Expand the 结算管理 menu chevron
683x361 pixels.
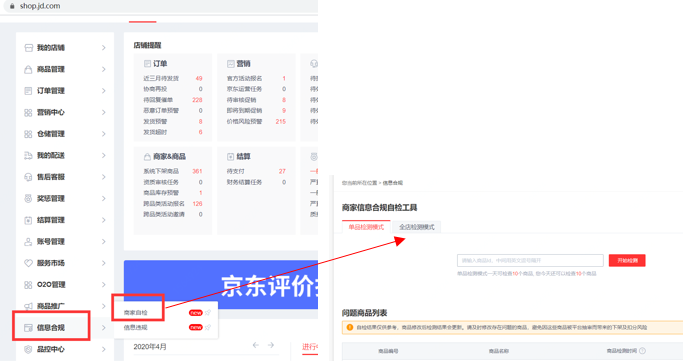tap(104, 220)
